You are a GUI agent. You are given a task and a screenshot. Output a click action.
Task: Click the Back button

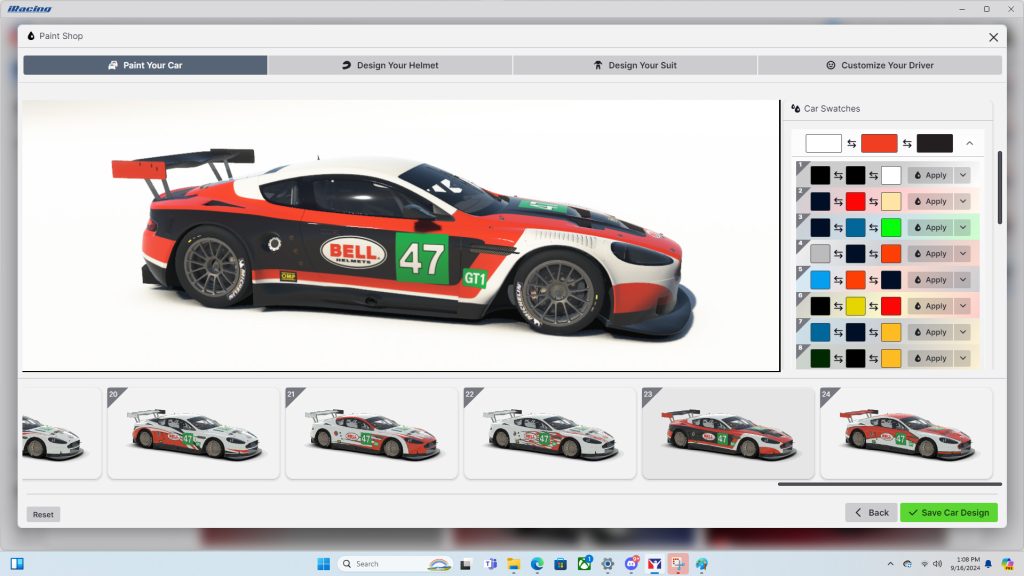click(871, 512)
